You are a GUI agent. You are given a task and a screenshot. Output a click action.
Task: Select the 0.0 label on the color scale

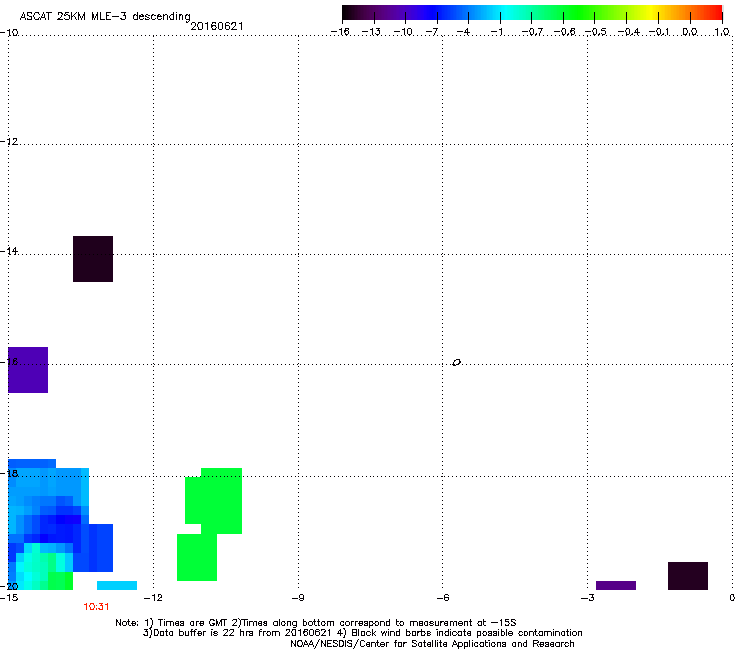tap(690, 32)
